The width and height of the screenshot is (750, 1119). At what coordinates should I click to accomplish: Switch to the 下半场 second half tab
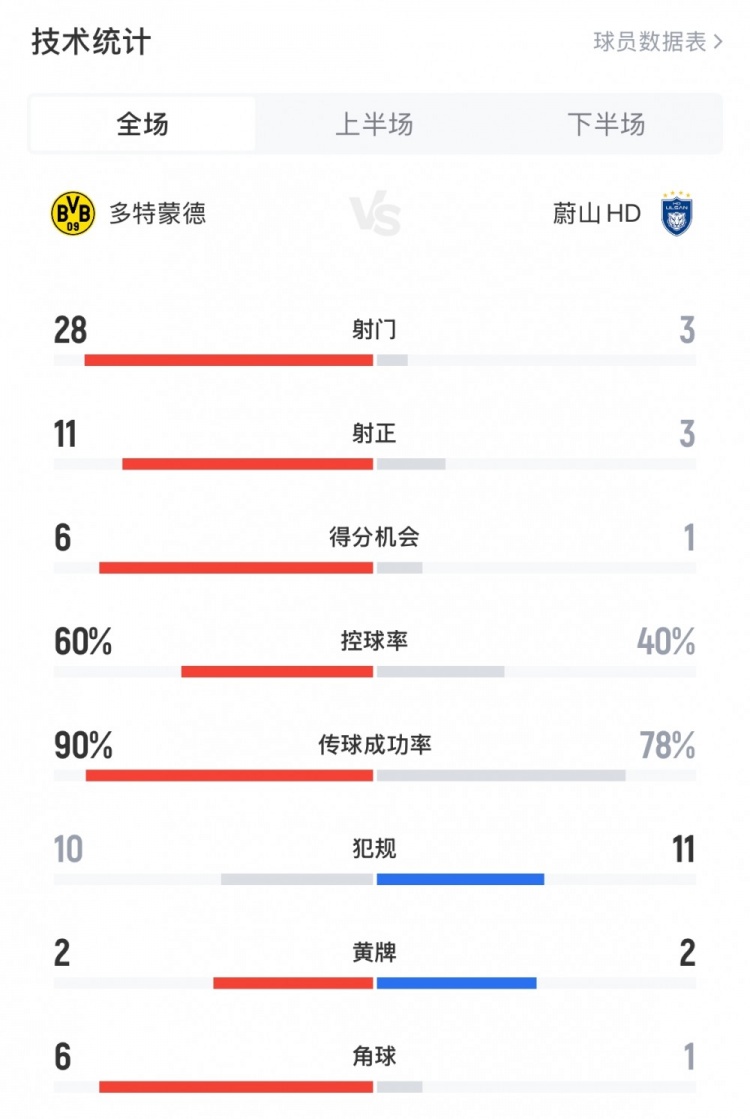[606, 124]
